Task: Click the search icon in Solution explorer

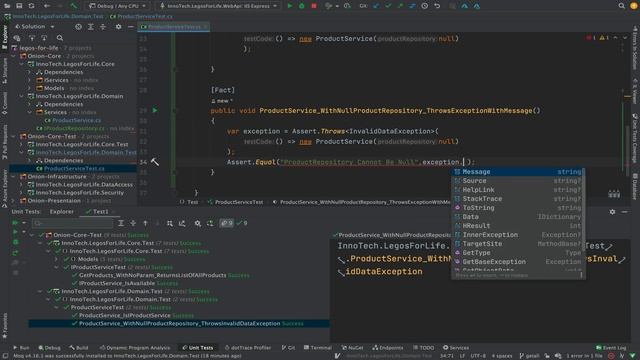Action: 60,38
